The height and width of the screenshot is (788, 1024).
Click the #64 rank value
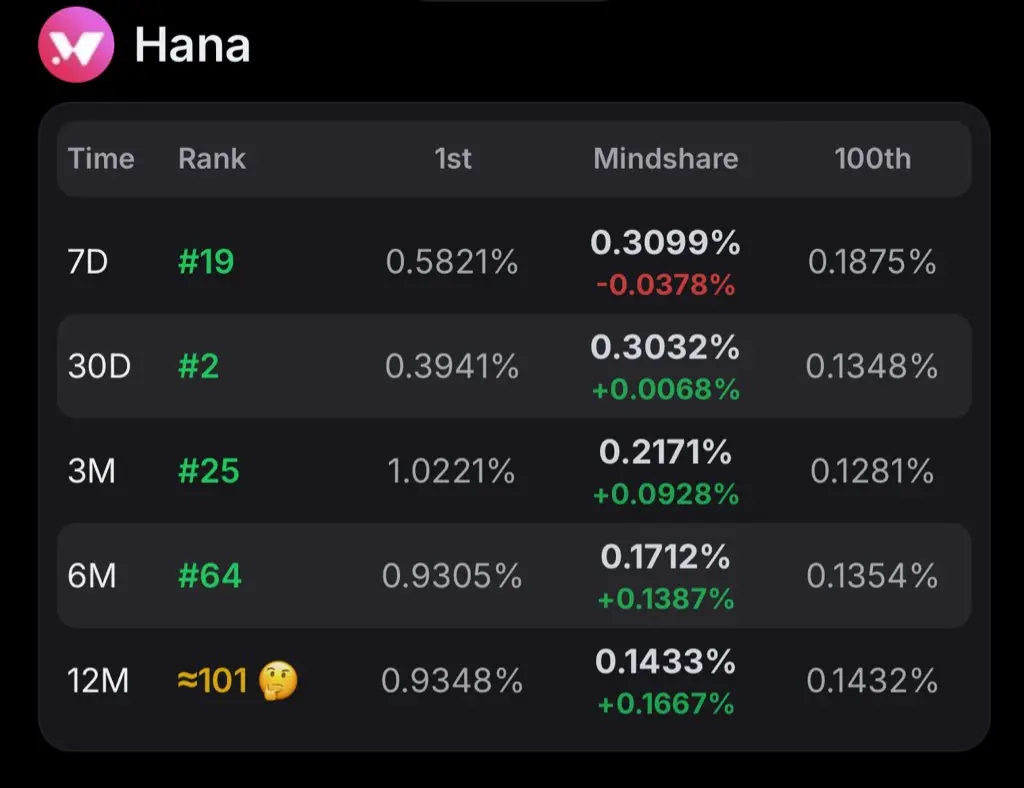210,575
